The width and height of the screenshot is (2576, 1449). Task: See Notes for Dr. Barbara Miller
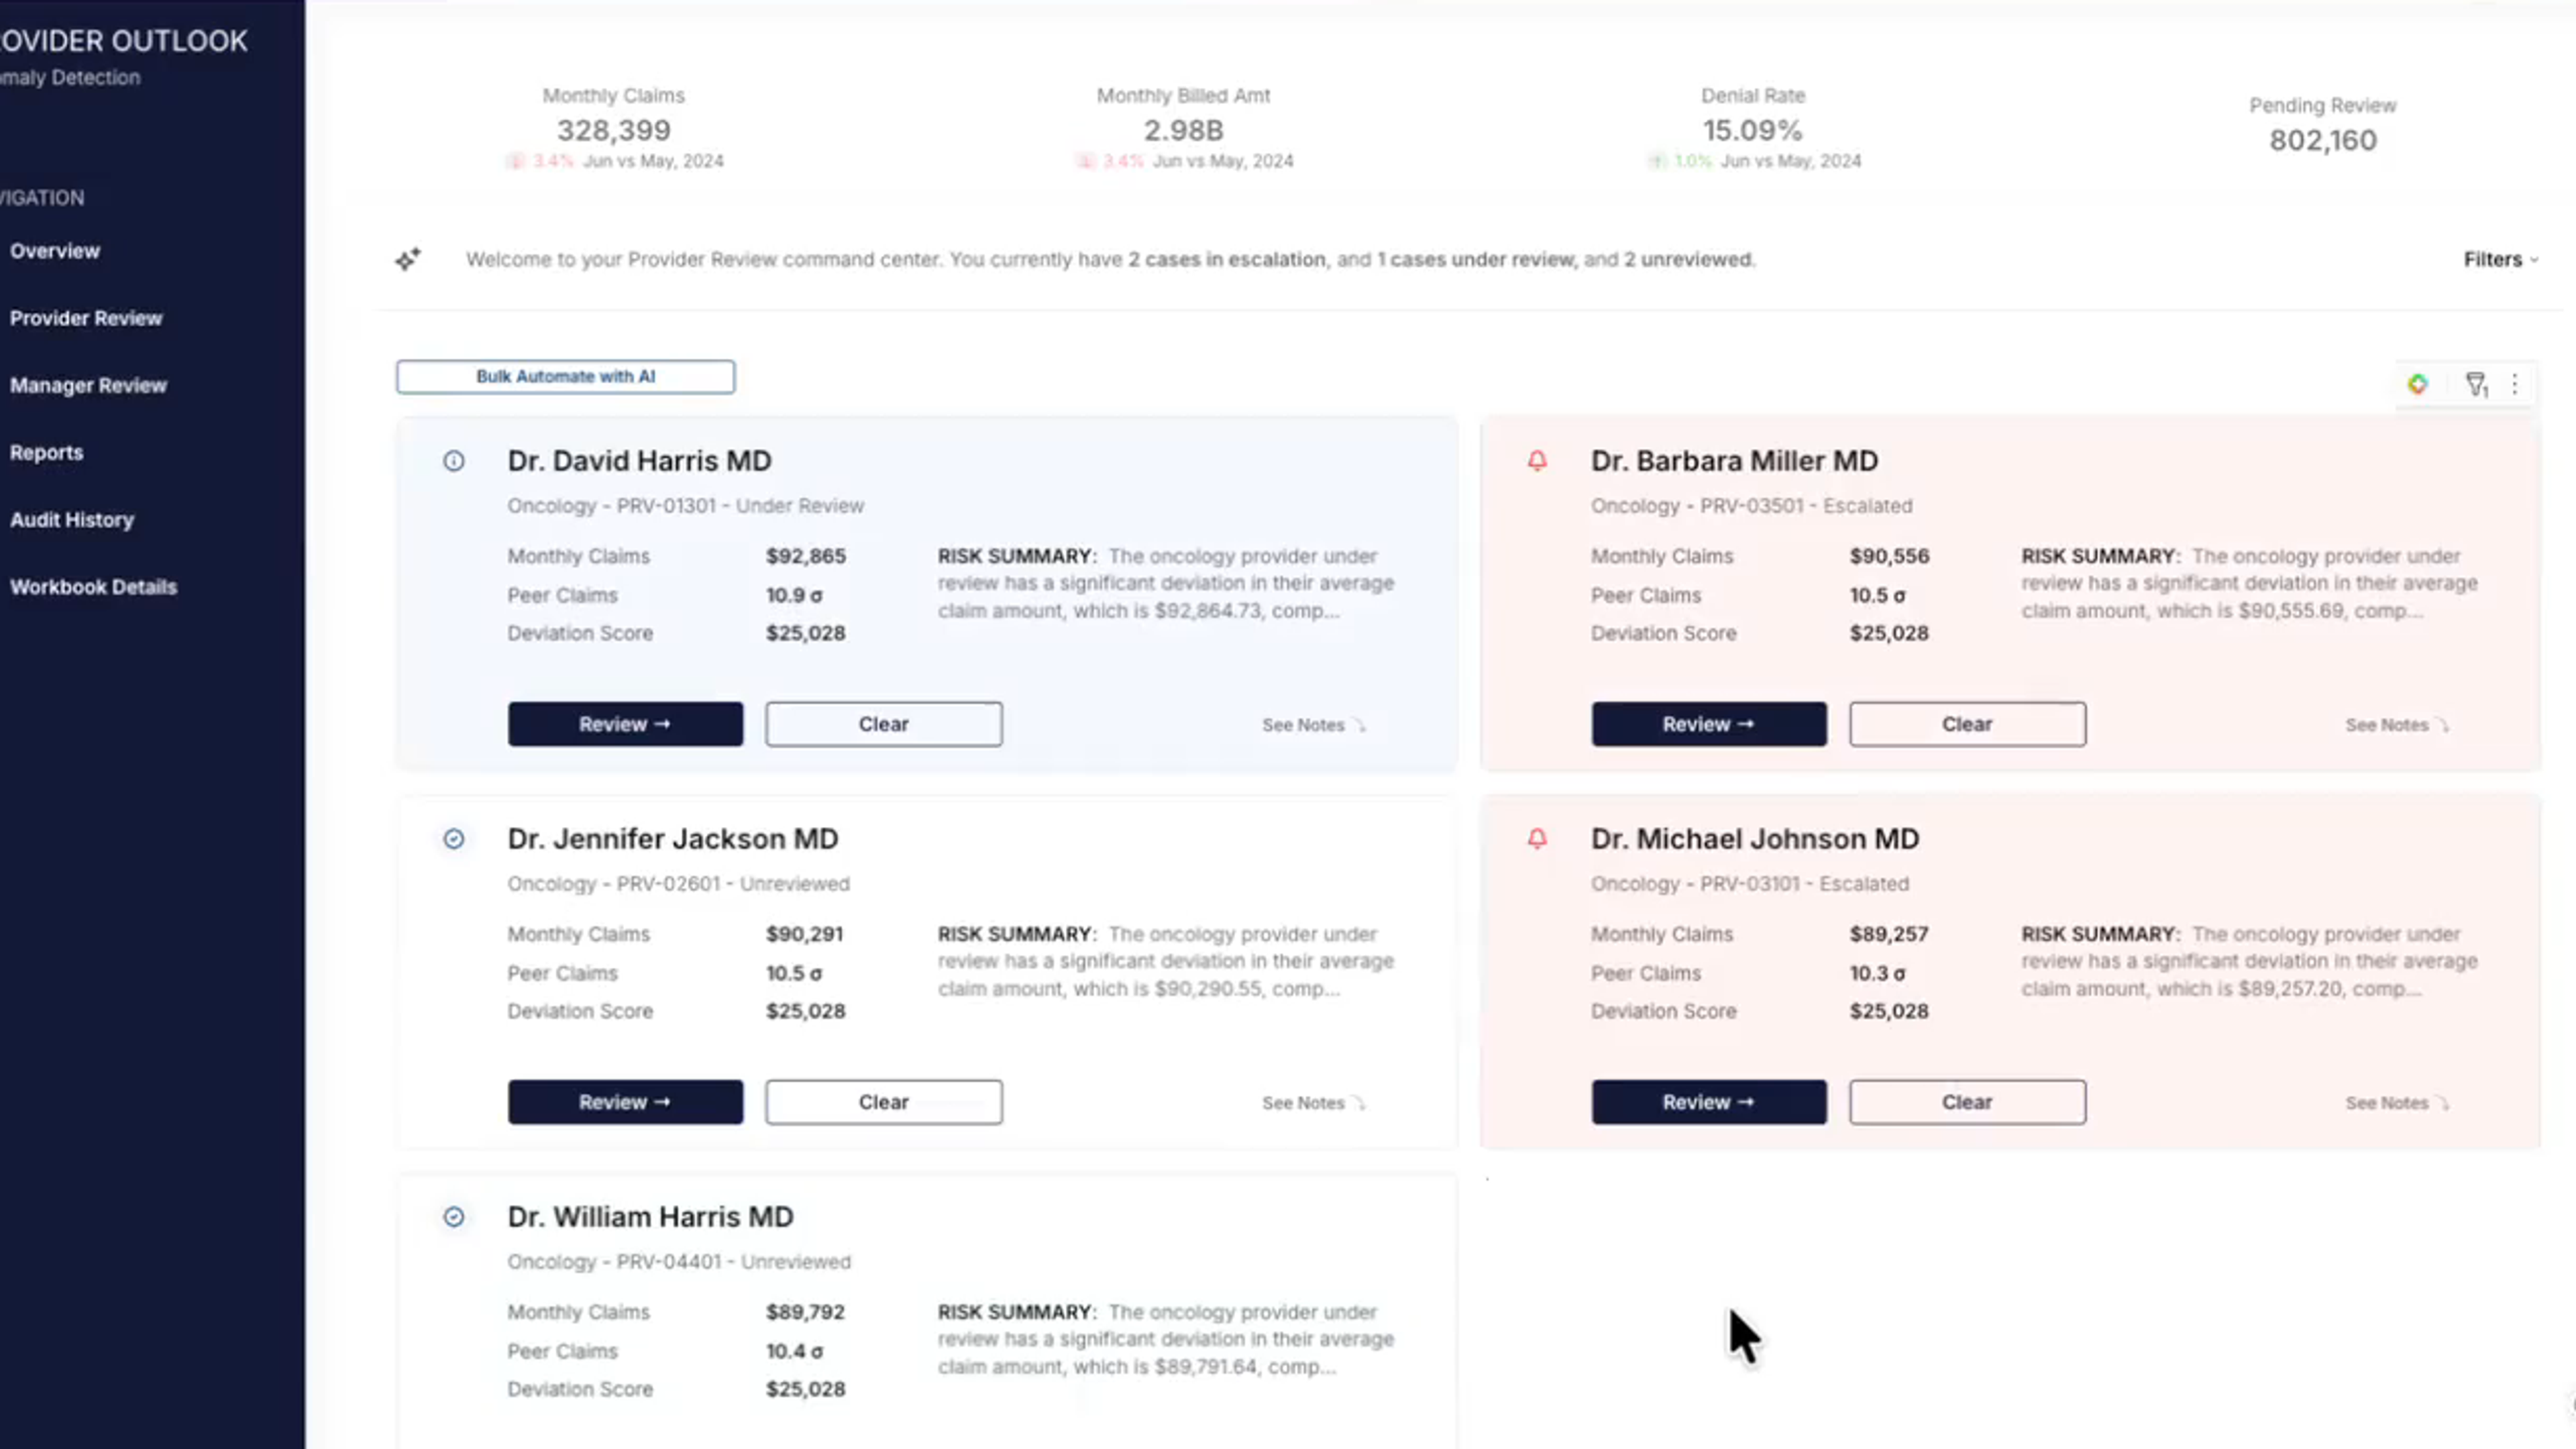[x=2397, y=725]
